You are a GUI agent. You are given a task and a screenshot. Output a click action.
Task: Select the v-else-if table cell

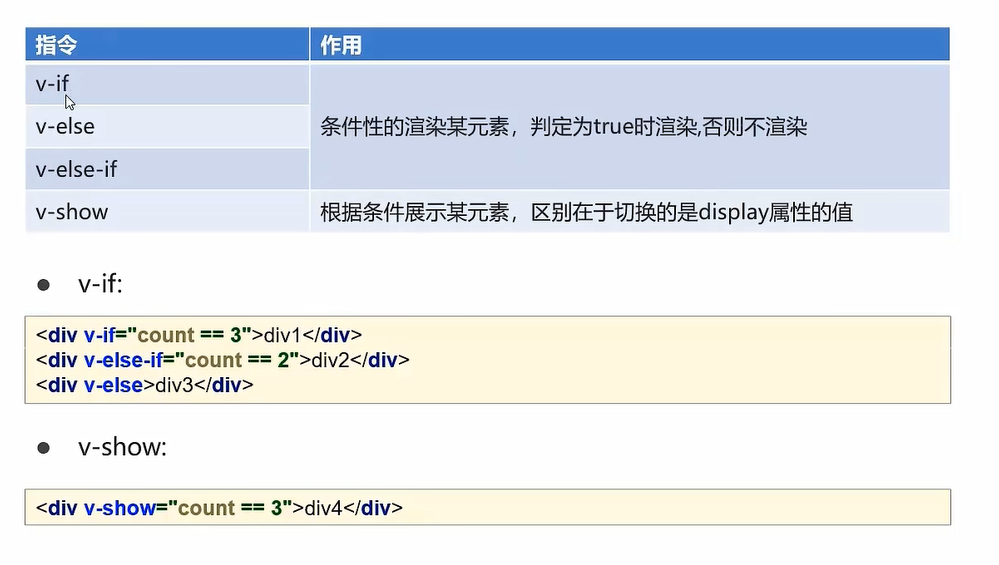(167, 169)
